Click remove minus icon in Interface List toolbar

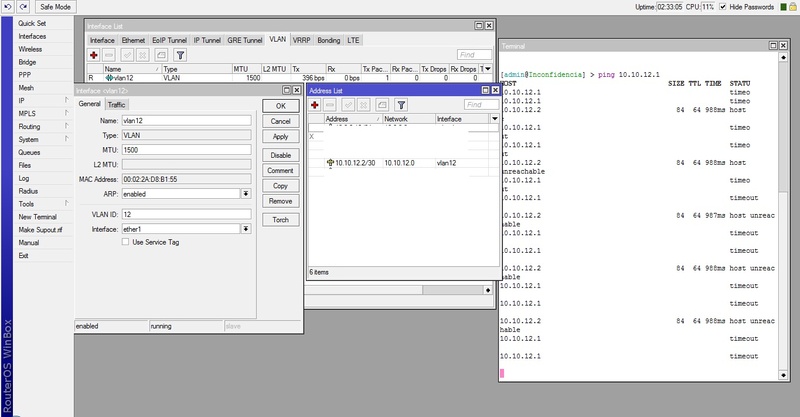[109, 55]
